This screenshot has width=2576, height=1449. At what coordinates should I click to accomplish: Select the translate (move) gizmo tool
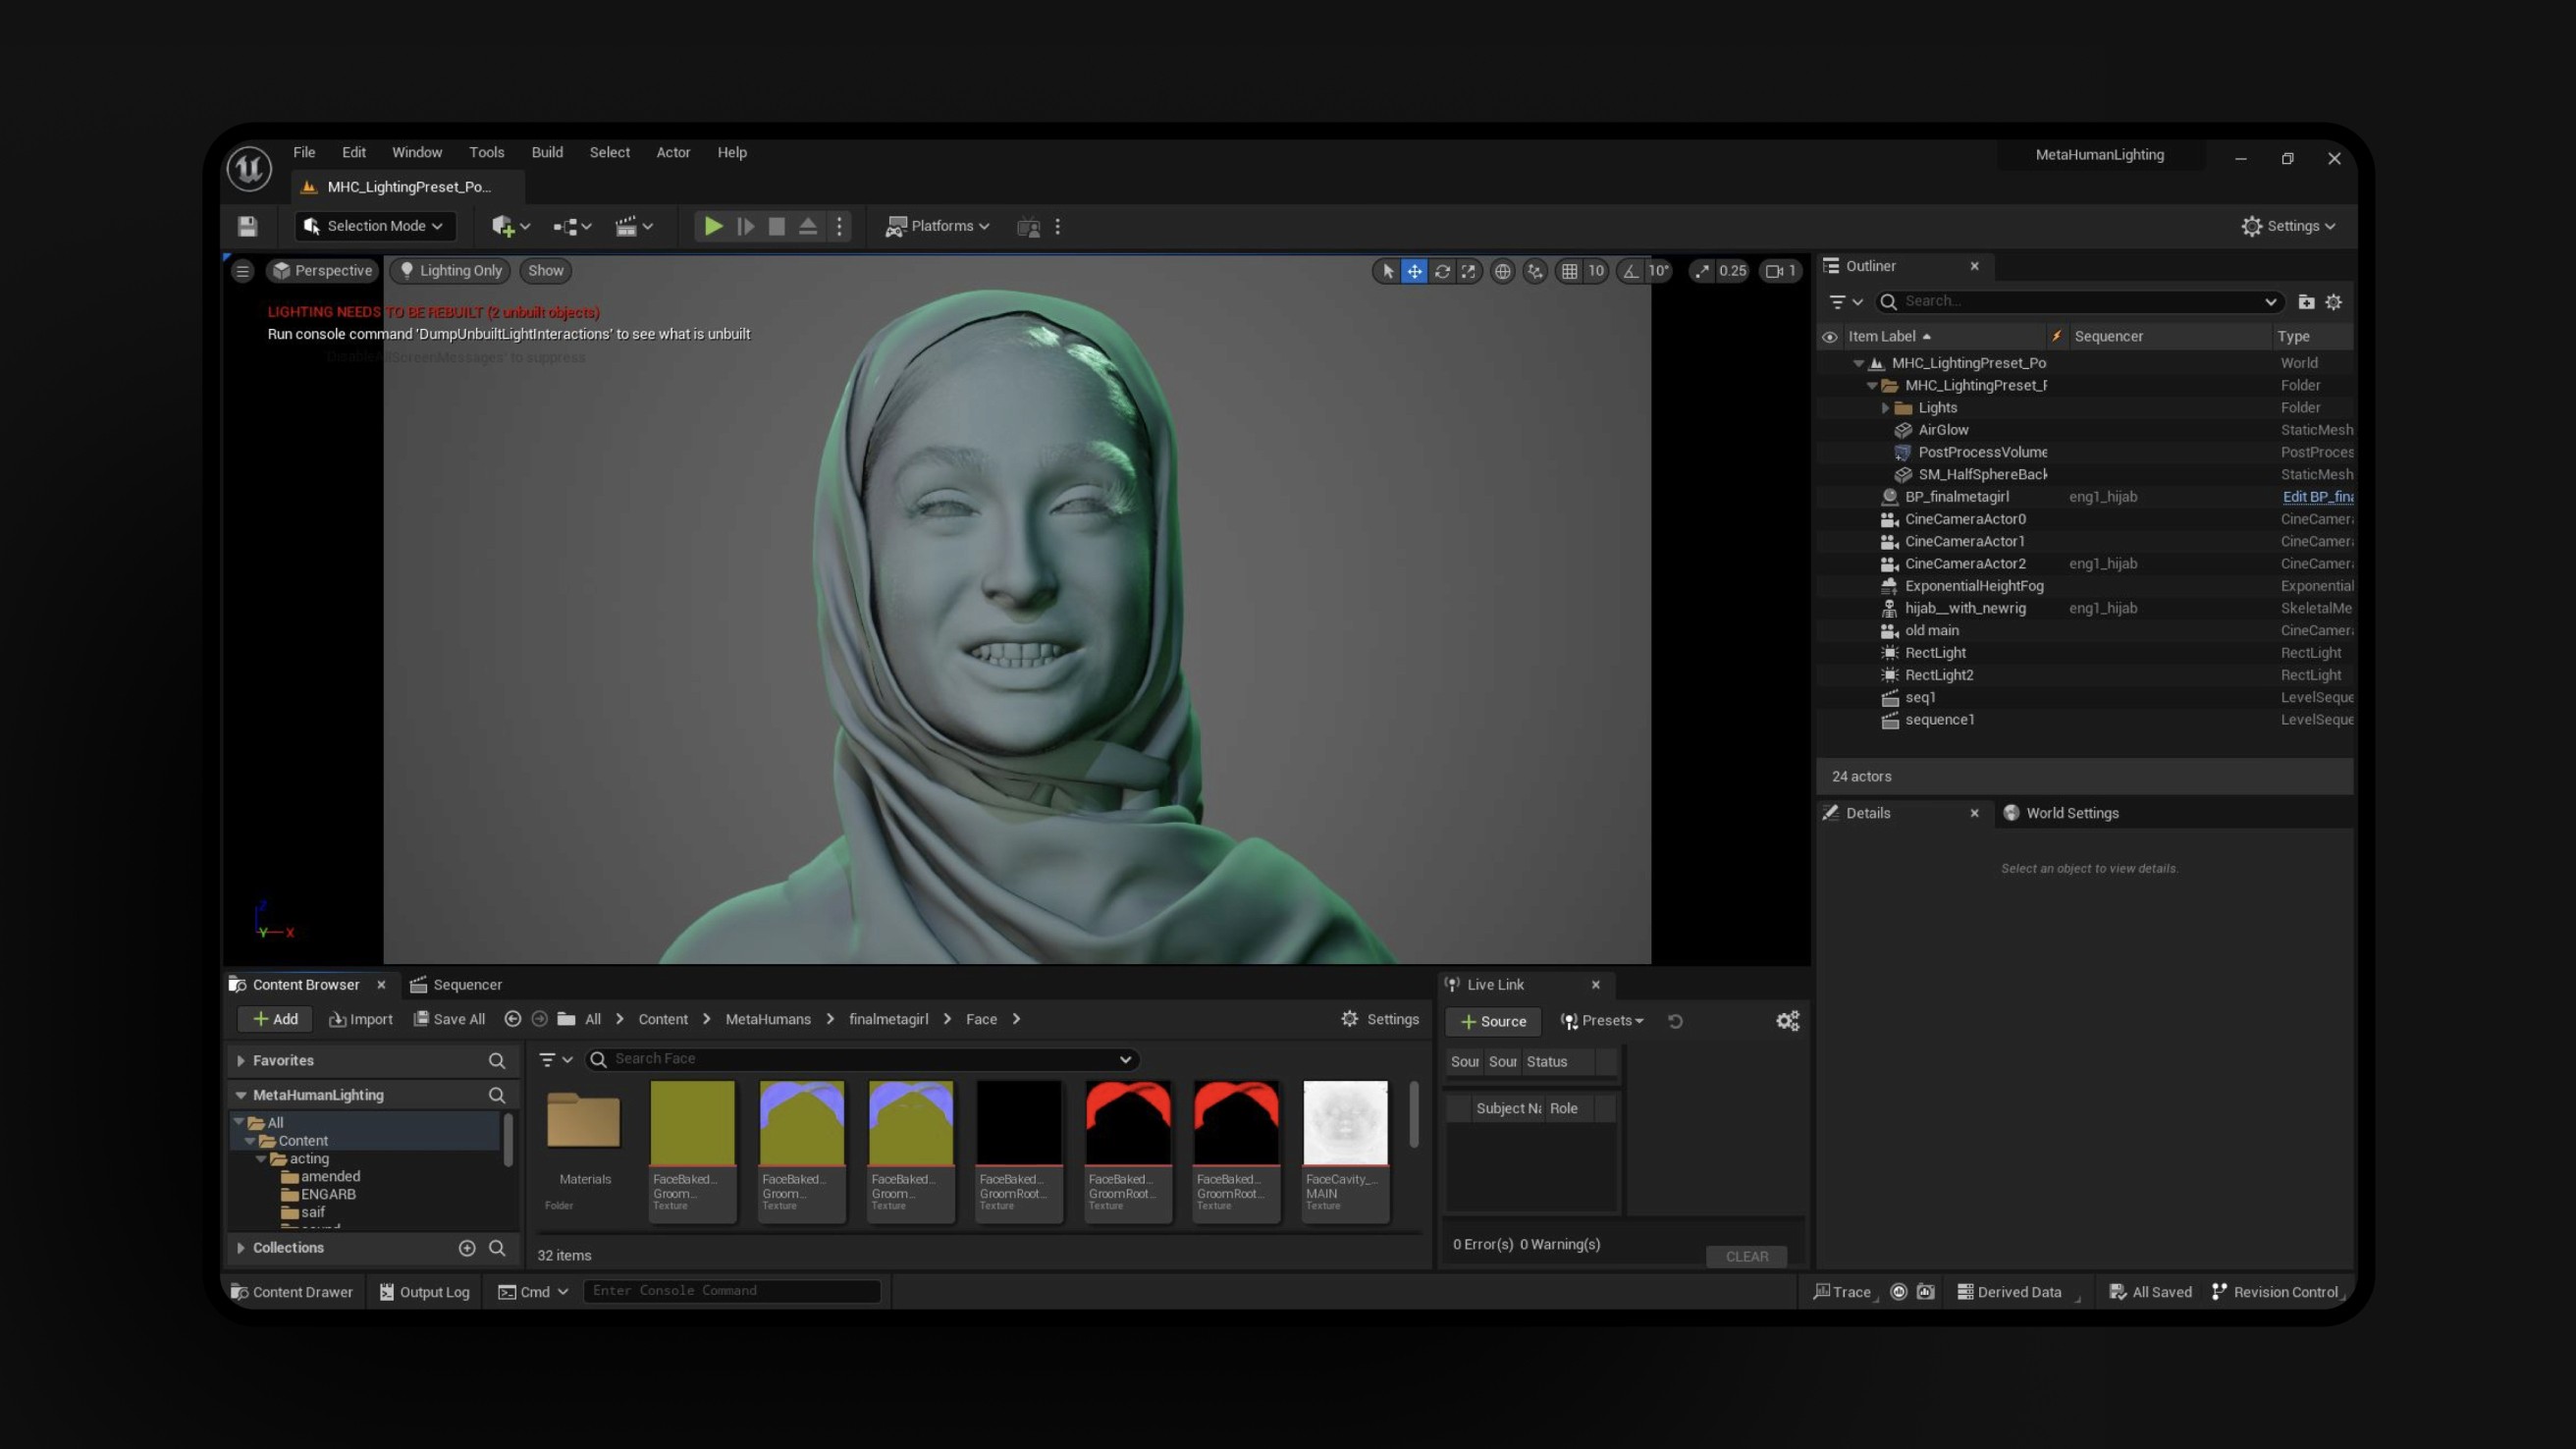pyautogui.click(x=1414, y=271)
